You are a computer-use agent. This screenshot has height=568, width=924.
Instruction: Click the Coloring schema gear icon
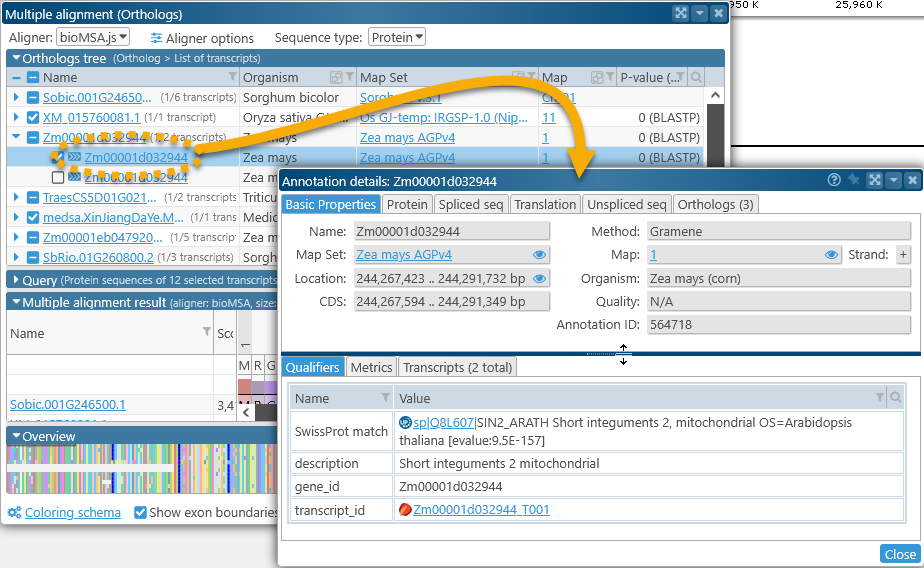click(x=15, y=513)
